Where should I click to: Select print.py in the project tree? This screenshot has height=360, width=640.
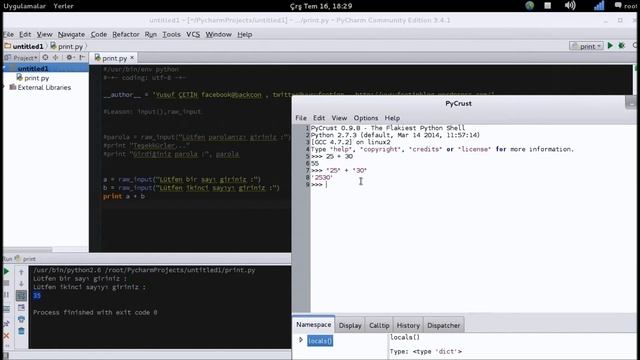(x=33, y=78)
